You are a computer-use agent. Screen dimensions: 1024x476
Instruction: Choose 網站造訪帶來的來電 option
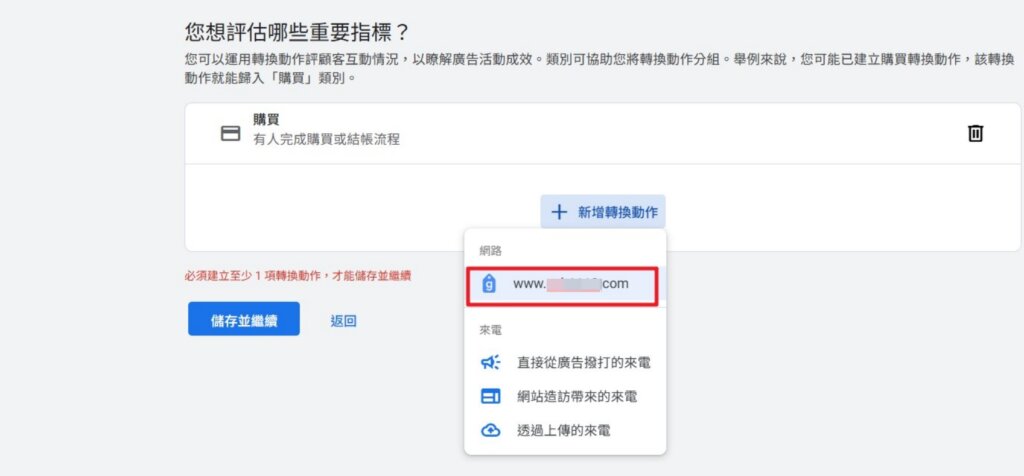click(575, 397)
